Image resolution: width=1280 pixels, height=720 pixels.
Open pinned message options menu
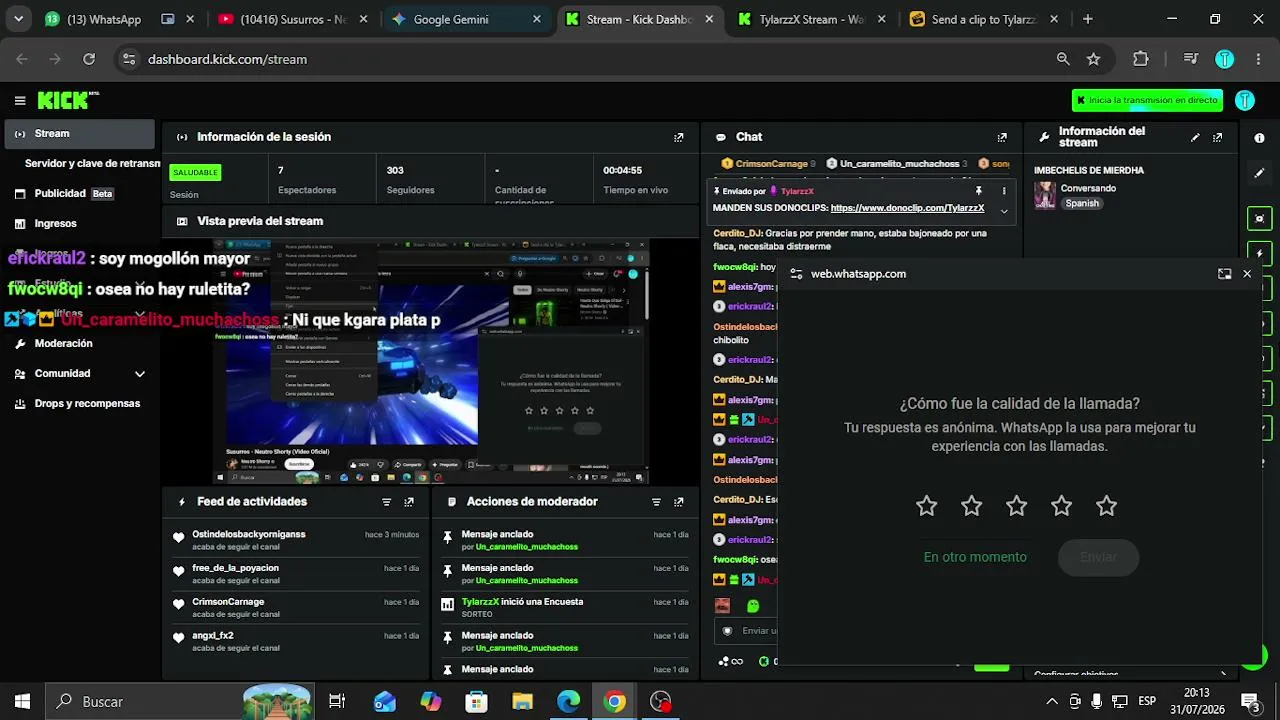(1004, 191)
